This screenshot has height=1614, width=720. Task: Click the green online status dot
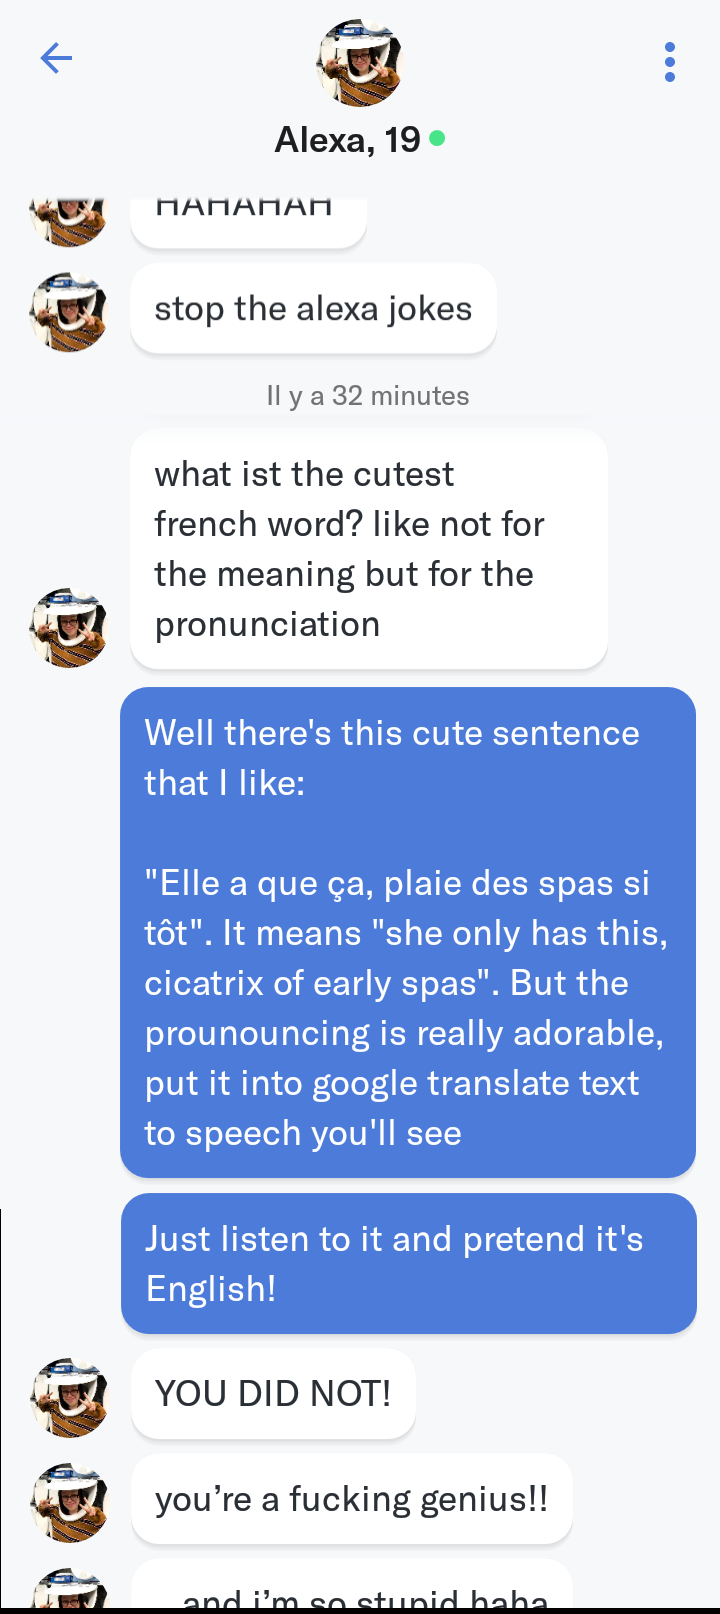click(x=437, y=138)
